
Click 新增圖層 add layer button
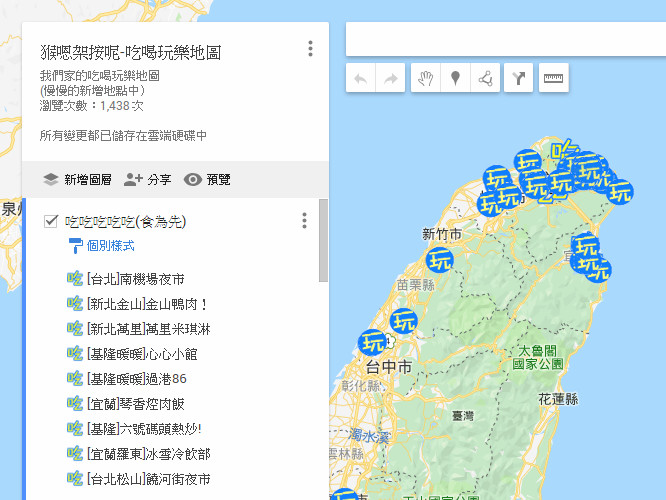pos(77,180)
